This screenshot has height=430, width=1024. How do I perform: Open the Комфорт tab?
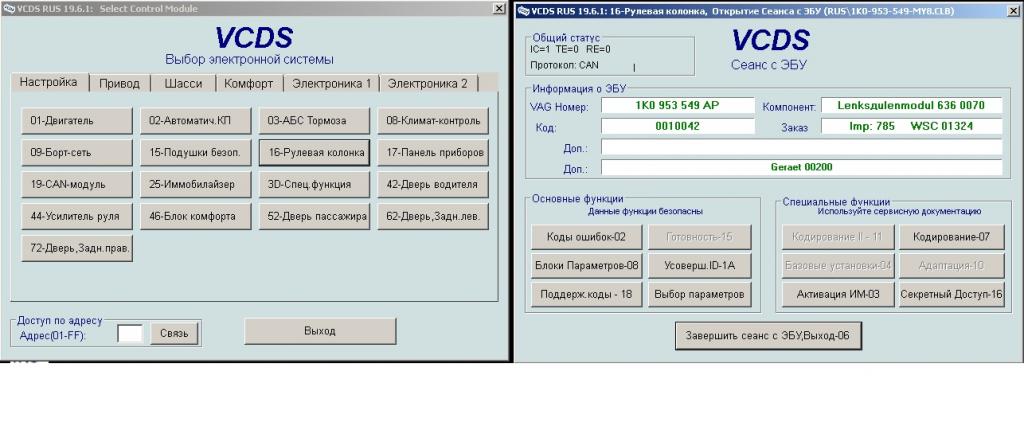coord(249,83)
